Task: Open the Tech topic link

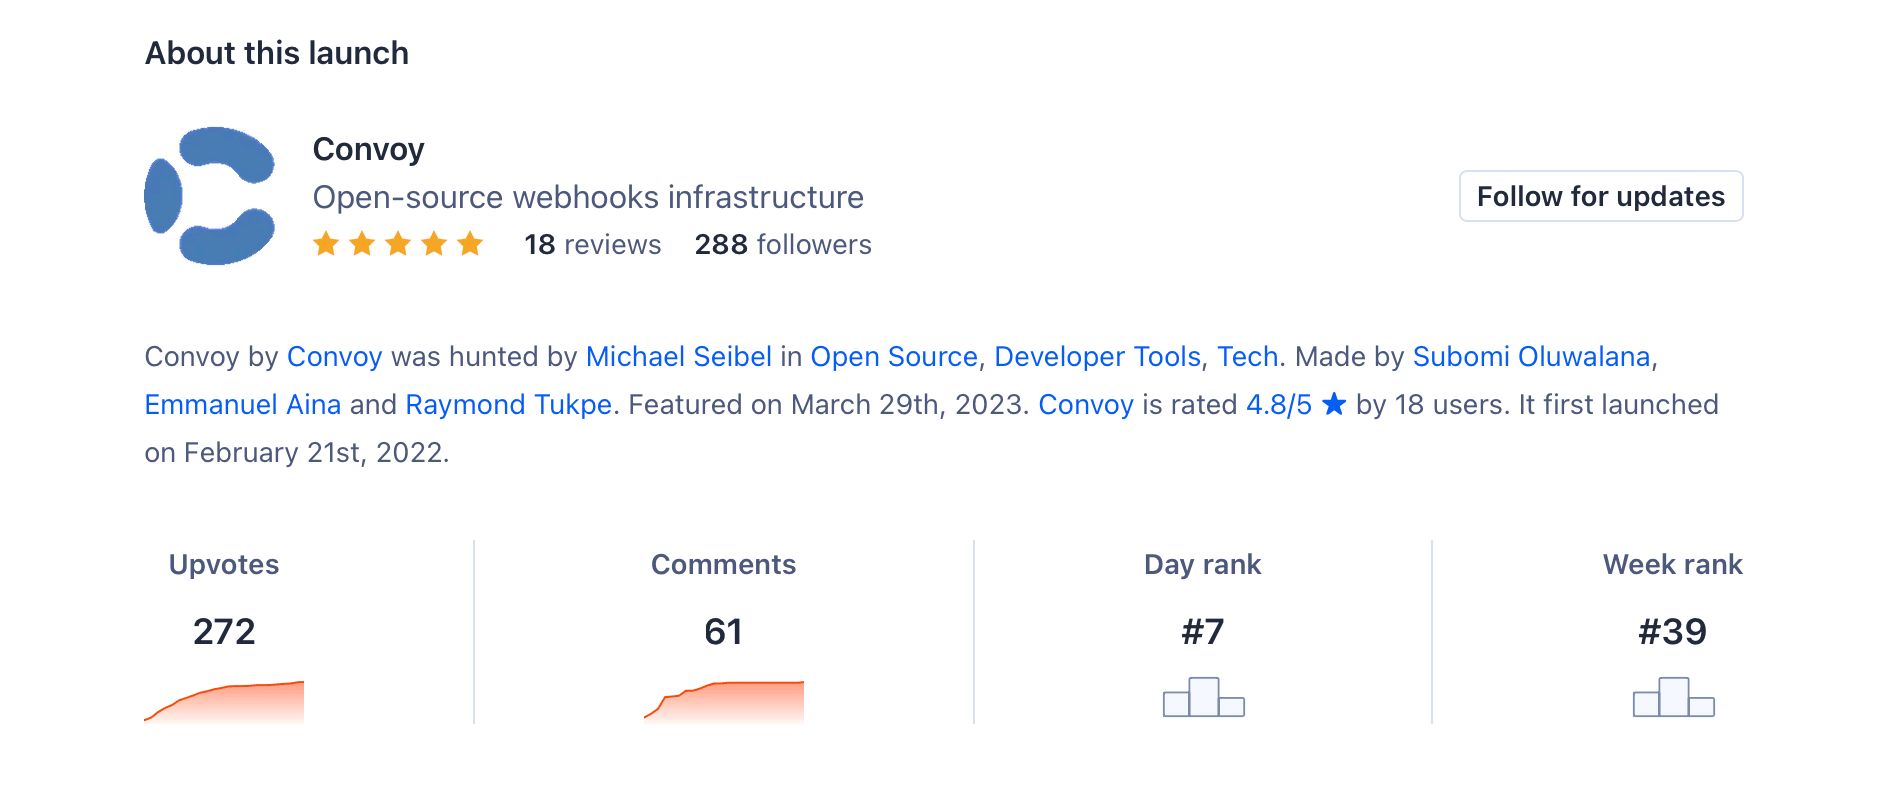Action: [1247, 356]
